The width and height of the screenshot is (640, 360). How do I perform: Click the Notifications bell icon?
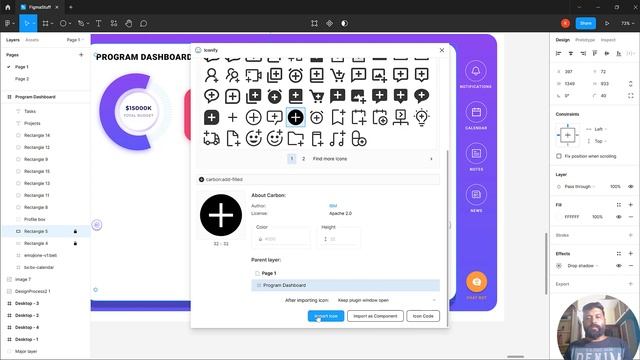click(476, 71)
